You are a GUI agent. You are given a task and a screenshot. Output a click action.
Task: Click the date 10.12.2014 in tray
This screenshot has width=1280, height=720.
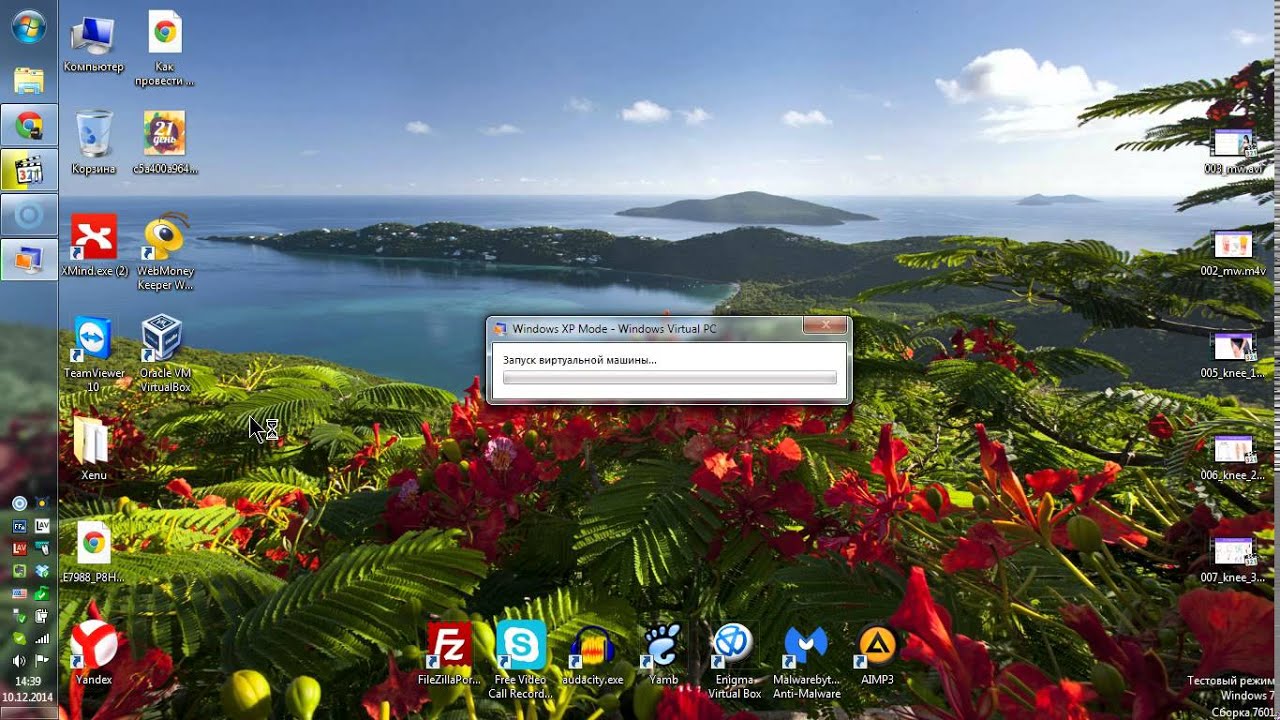pos(28,697)
